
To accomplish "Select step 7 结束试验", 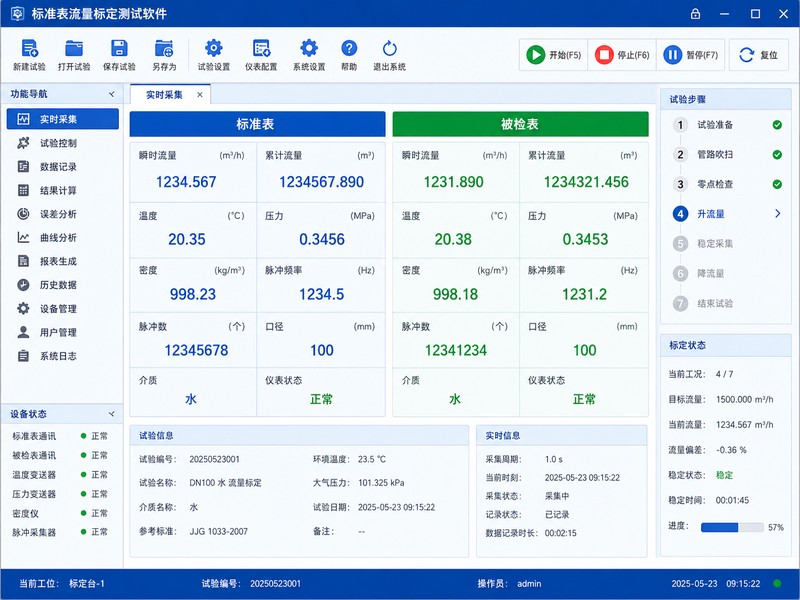I will click(727, 304).
